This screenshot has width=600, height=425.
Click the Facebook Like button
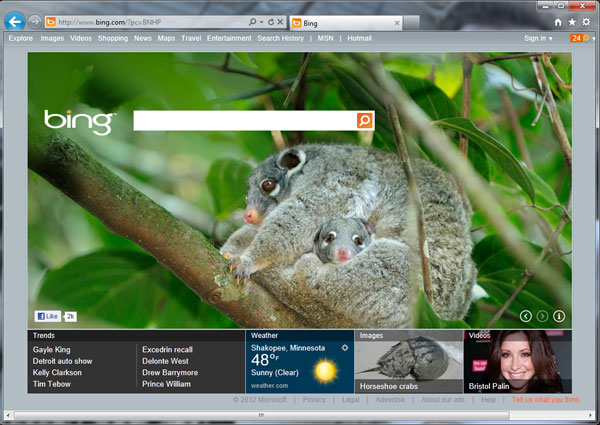[x=48, y=316]
